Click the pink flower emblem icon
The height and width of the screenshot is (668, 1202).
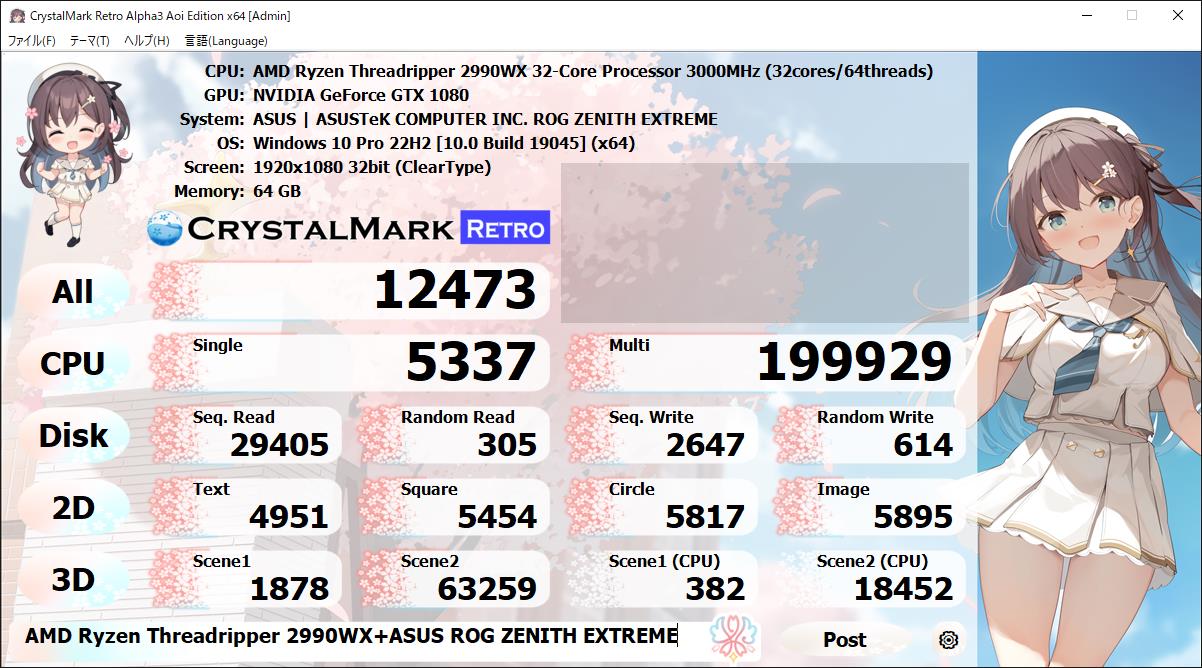click(735, 640)
